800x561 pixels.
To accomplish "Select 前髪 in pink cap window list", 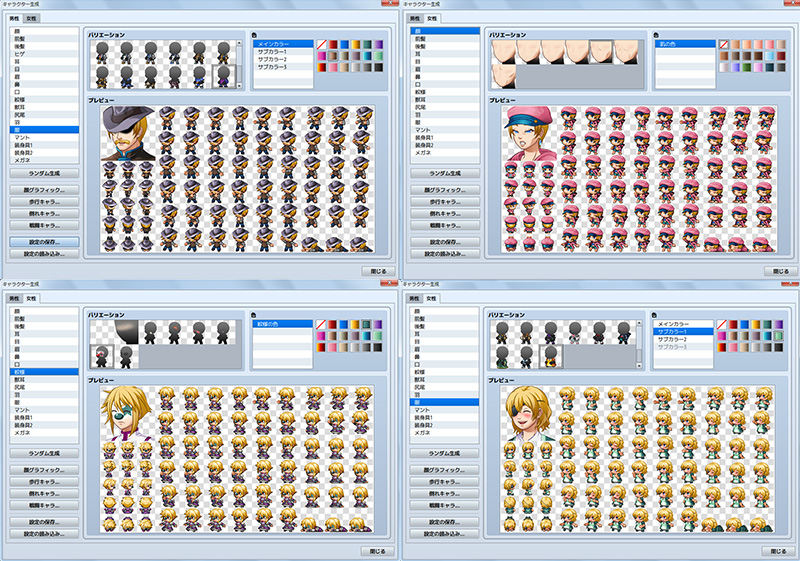I will pos(445,38).
